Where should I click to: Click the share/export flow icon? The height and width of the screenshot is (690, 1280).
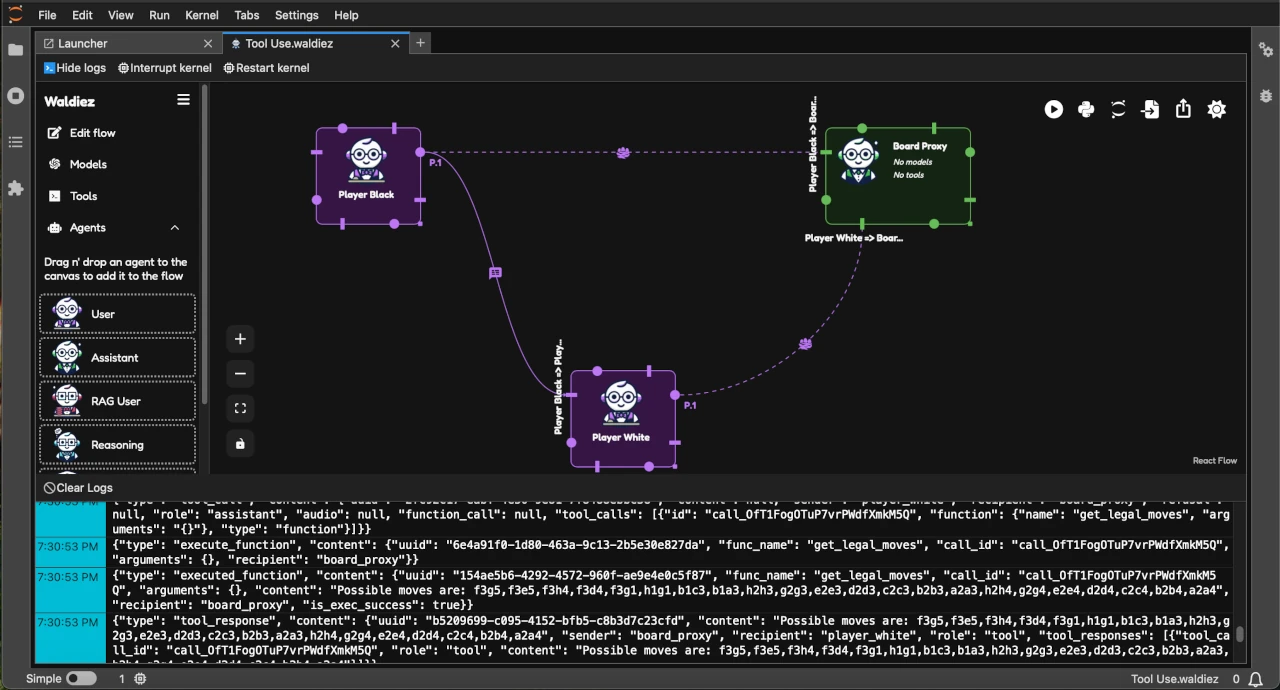tap(1183, 110)
